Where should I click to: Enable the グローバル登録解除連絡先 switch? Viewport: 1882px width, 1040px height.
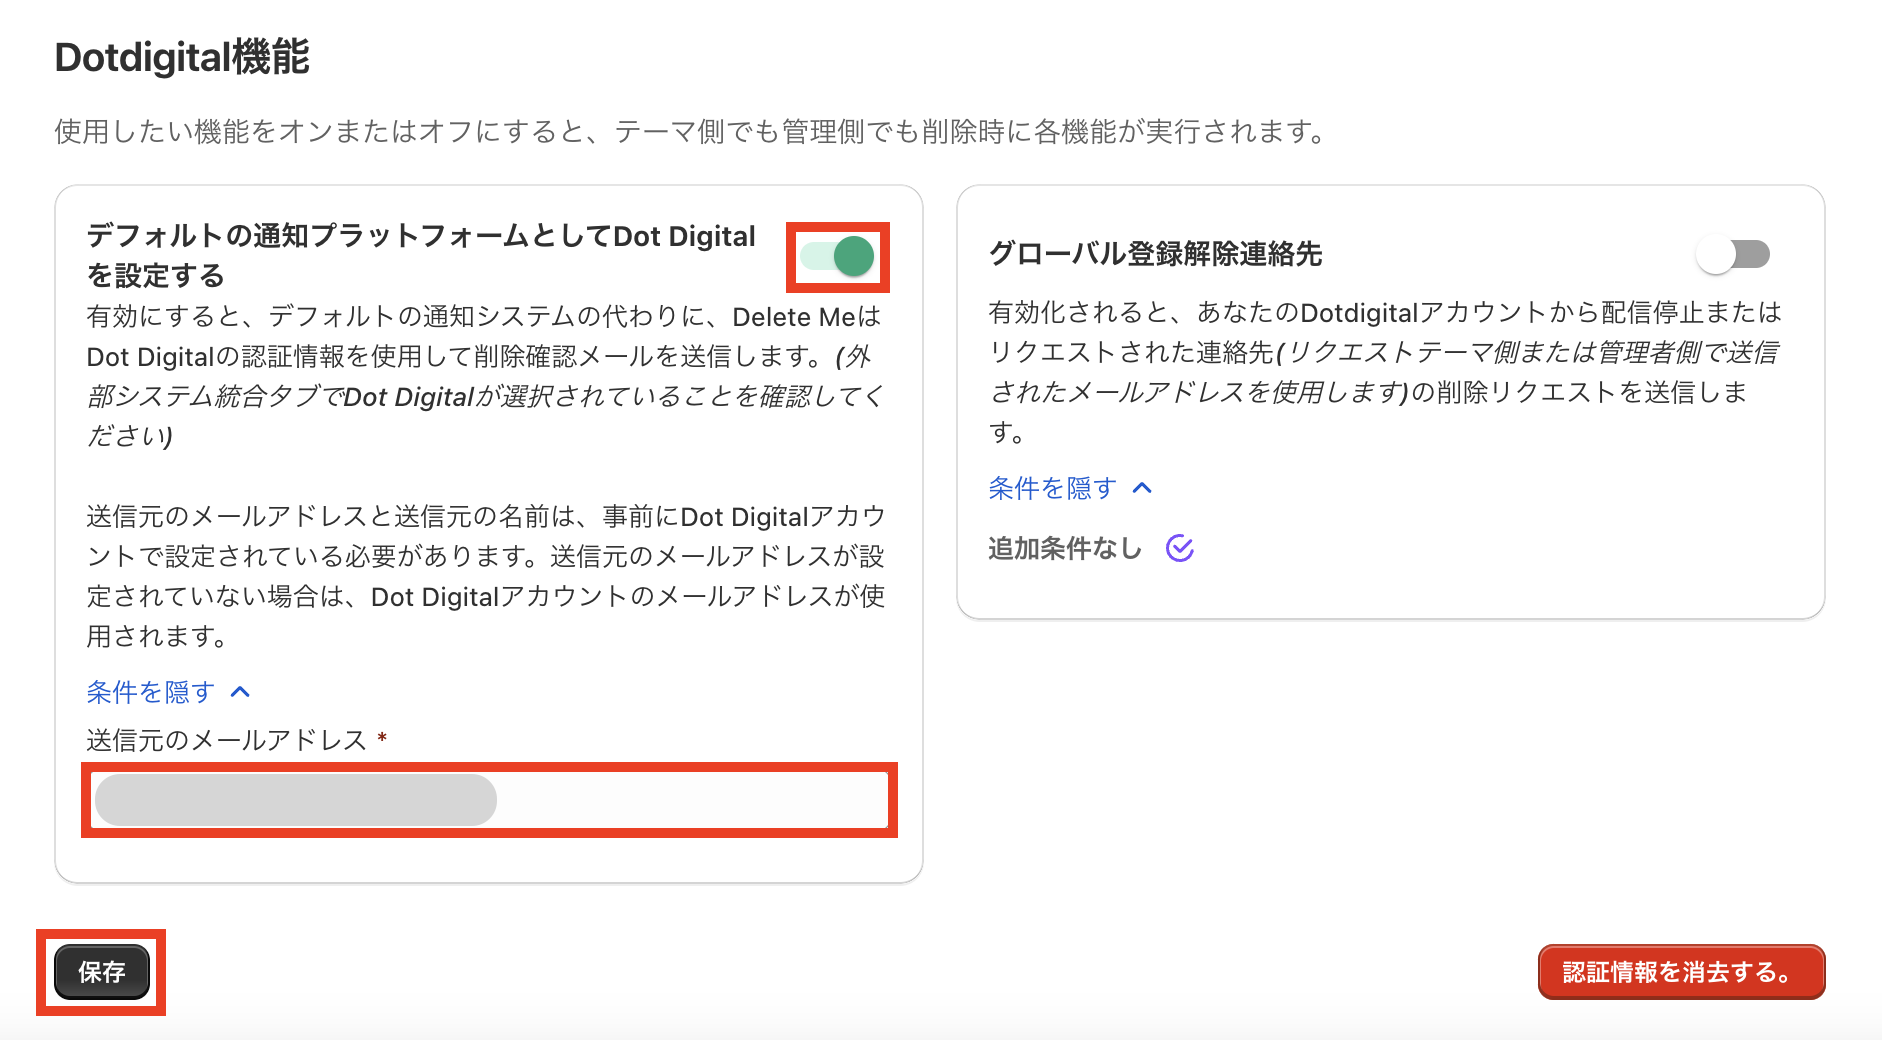pyautogui.click(x=1733, y=254)
